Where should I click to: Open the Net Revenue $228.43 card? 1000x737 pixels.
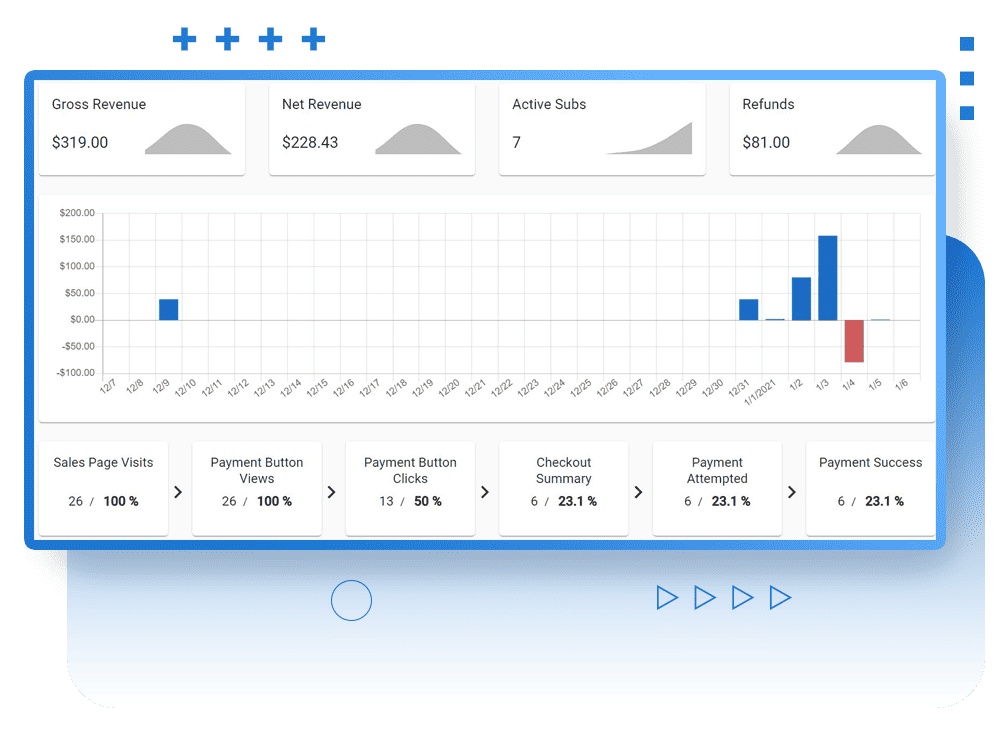pyautogui.click(x=372, y=129)
